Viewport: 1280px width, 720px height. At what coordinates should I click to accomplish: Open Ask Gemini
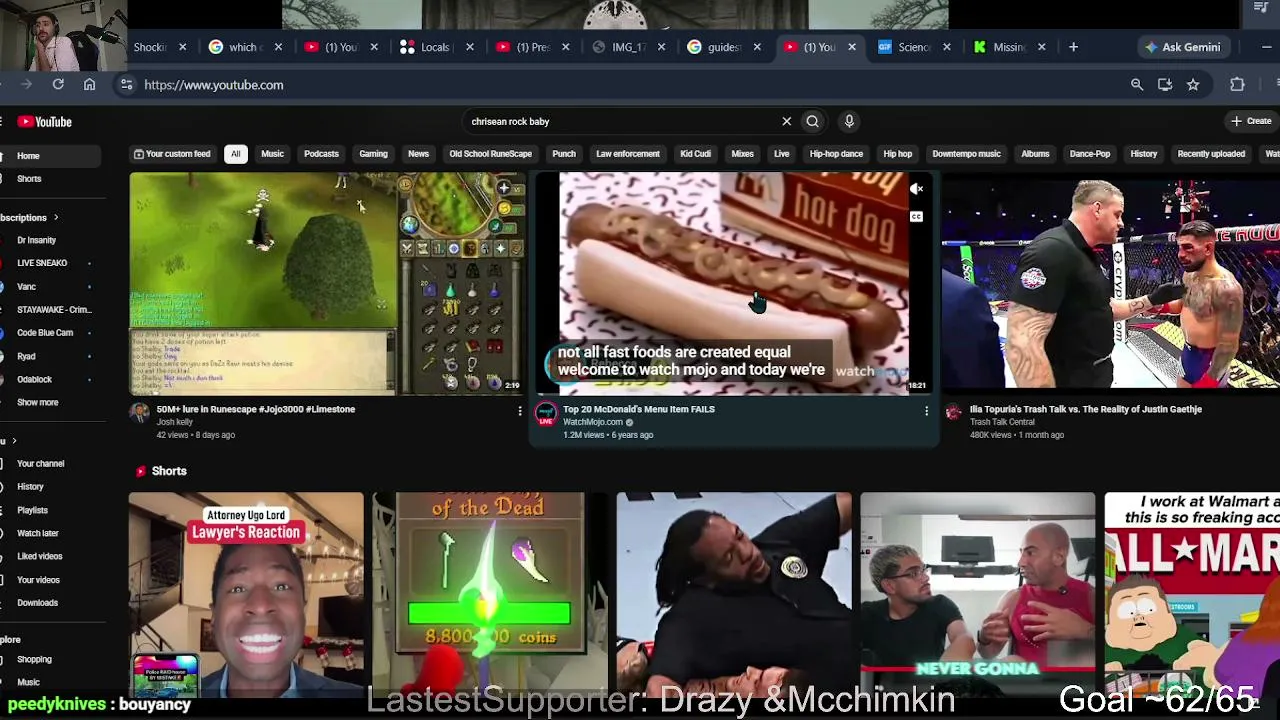tap(1183, 47)
